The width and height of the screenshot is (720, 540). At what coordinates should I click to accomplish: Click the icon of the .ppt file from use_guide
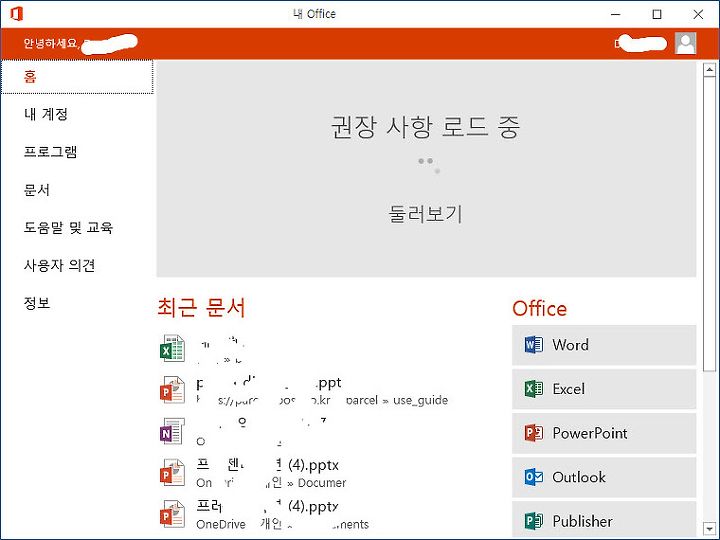(x=173, y=390)
